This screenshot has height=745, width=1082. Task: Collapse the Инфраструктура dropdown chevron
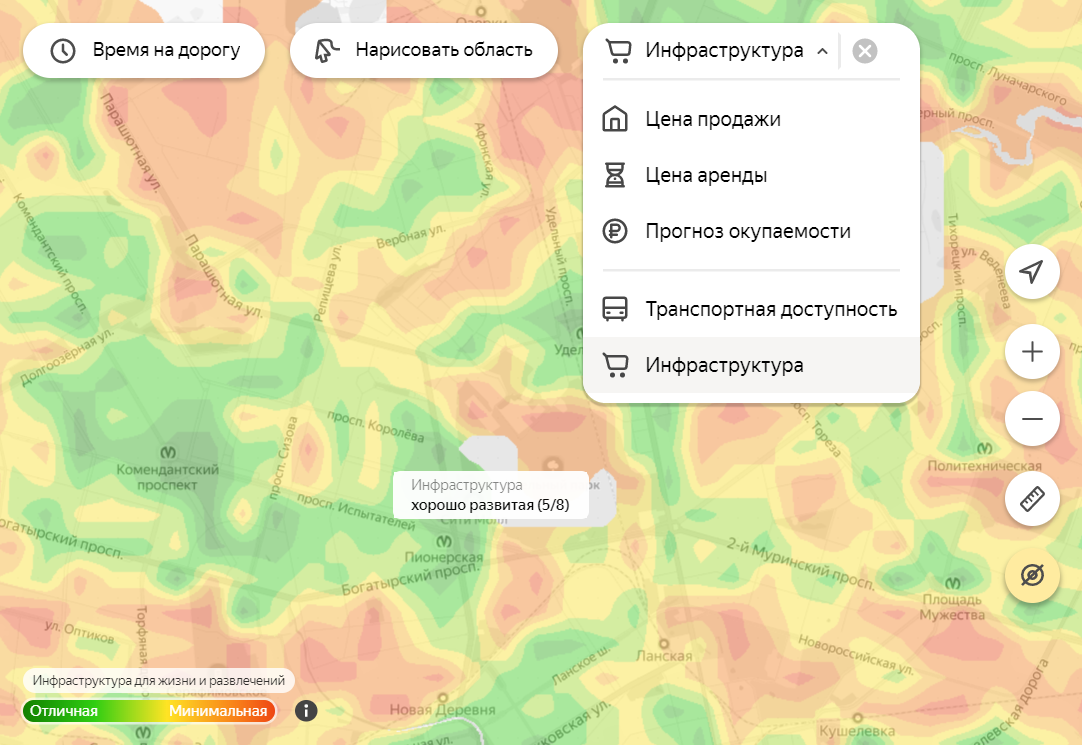tap(822, 51)
